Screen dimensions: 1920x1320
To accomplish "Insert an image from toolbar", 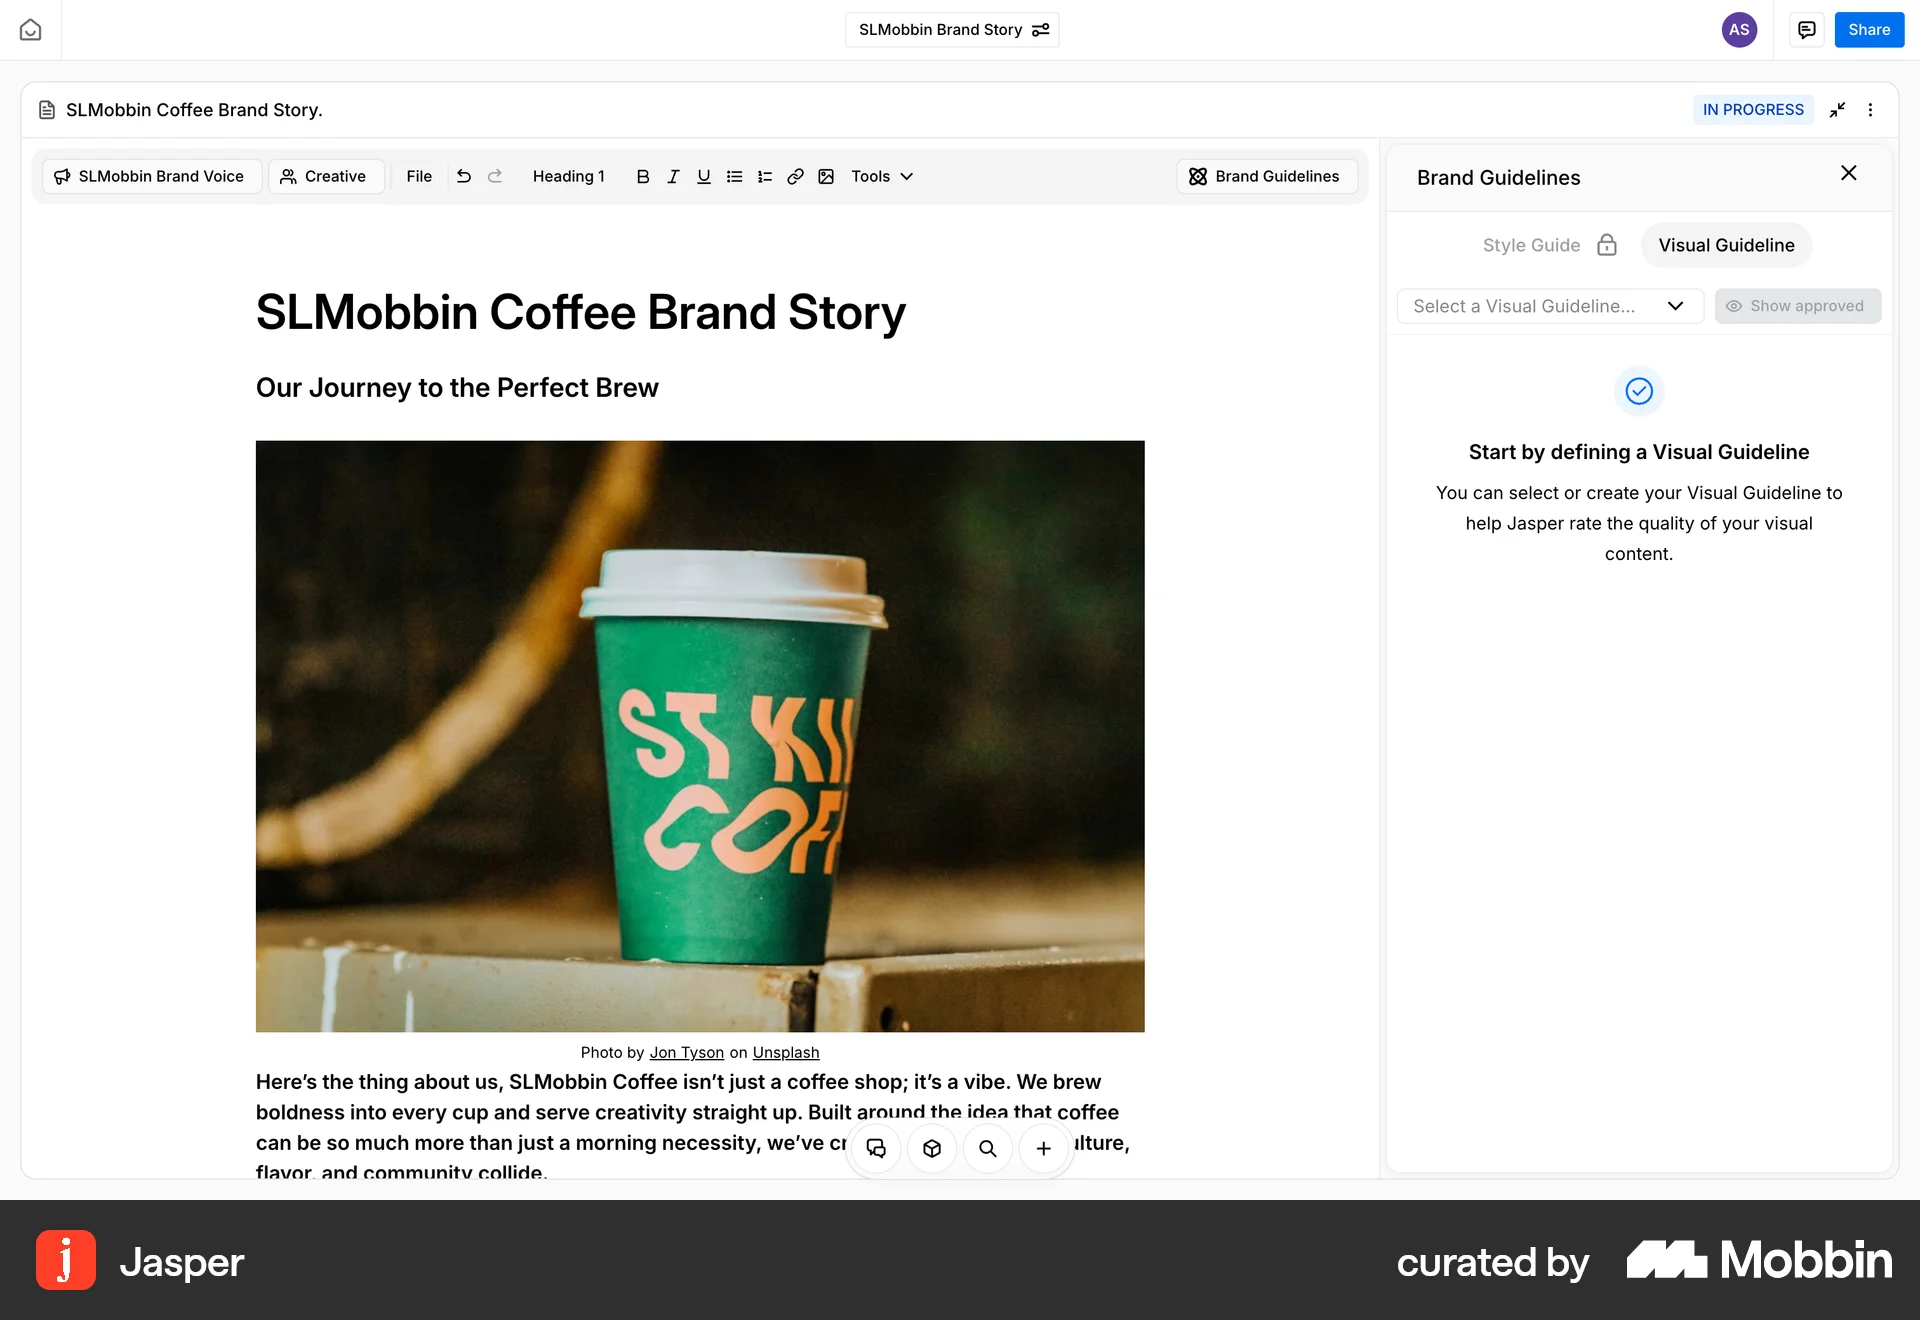I will 826,176.
